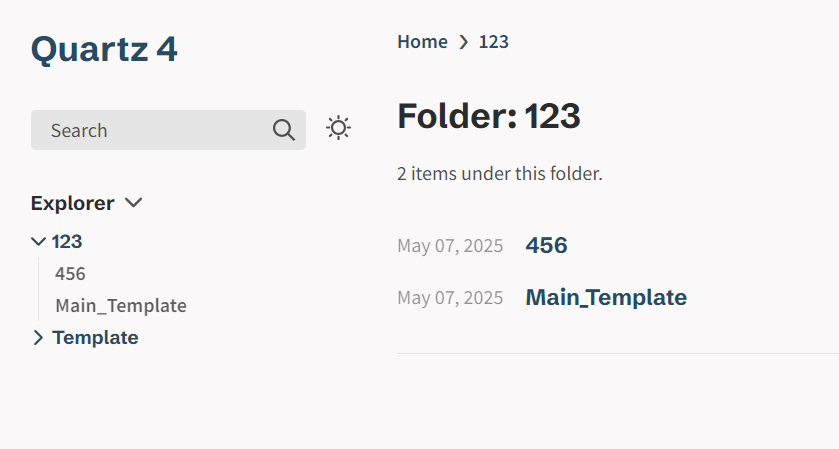Click the Quartz 4 site title
The height and width of the screenshot is (449, 839).
tap(104, 49)
